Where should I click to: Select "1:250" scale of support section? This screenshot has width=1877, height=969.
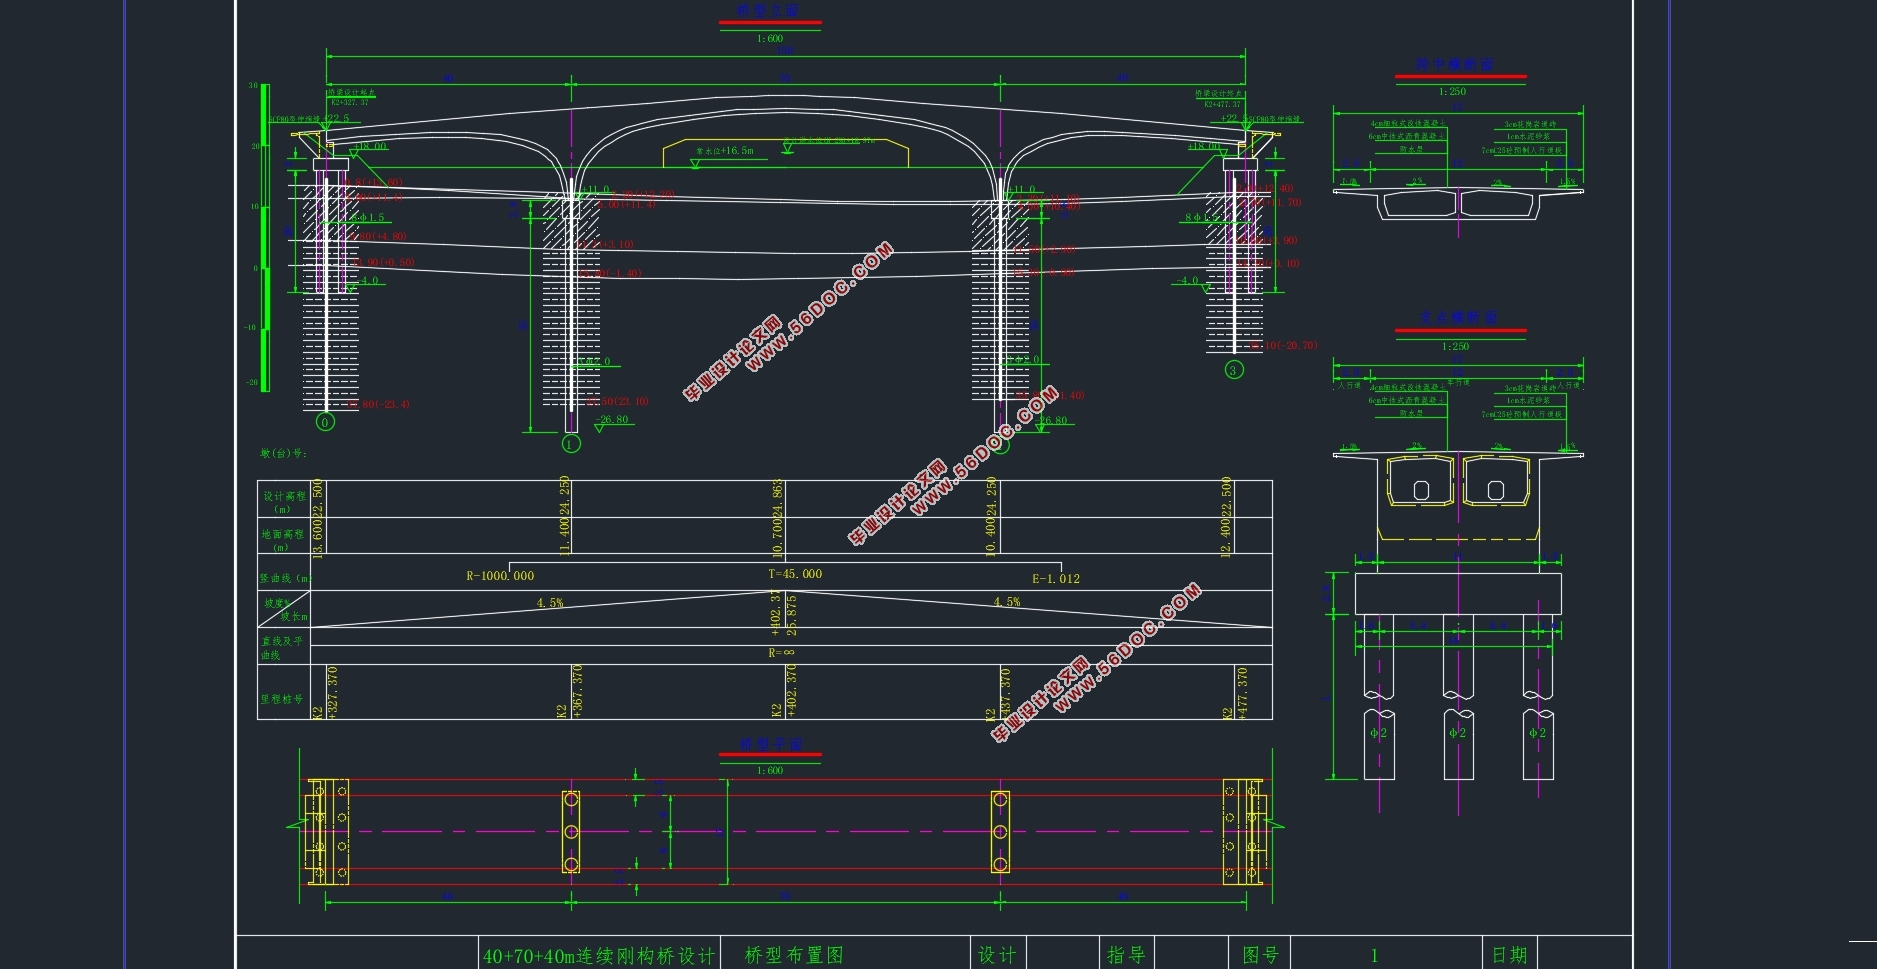tap(1456, 347)
